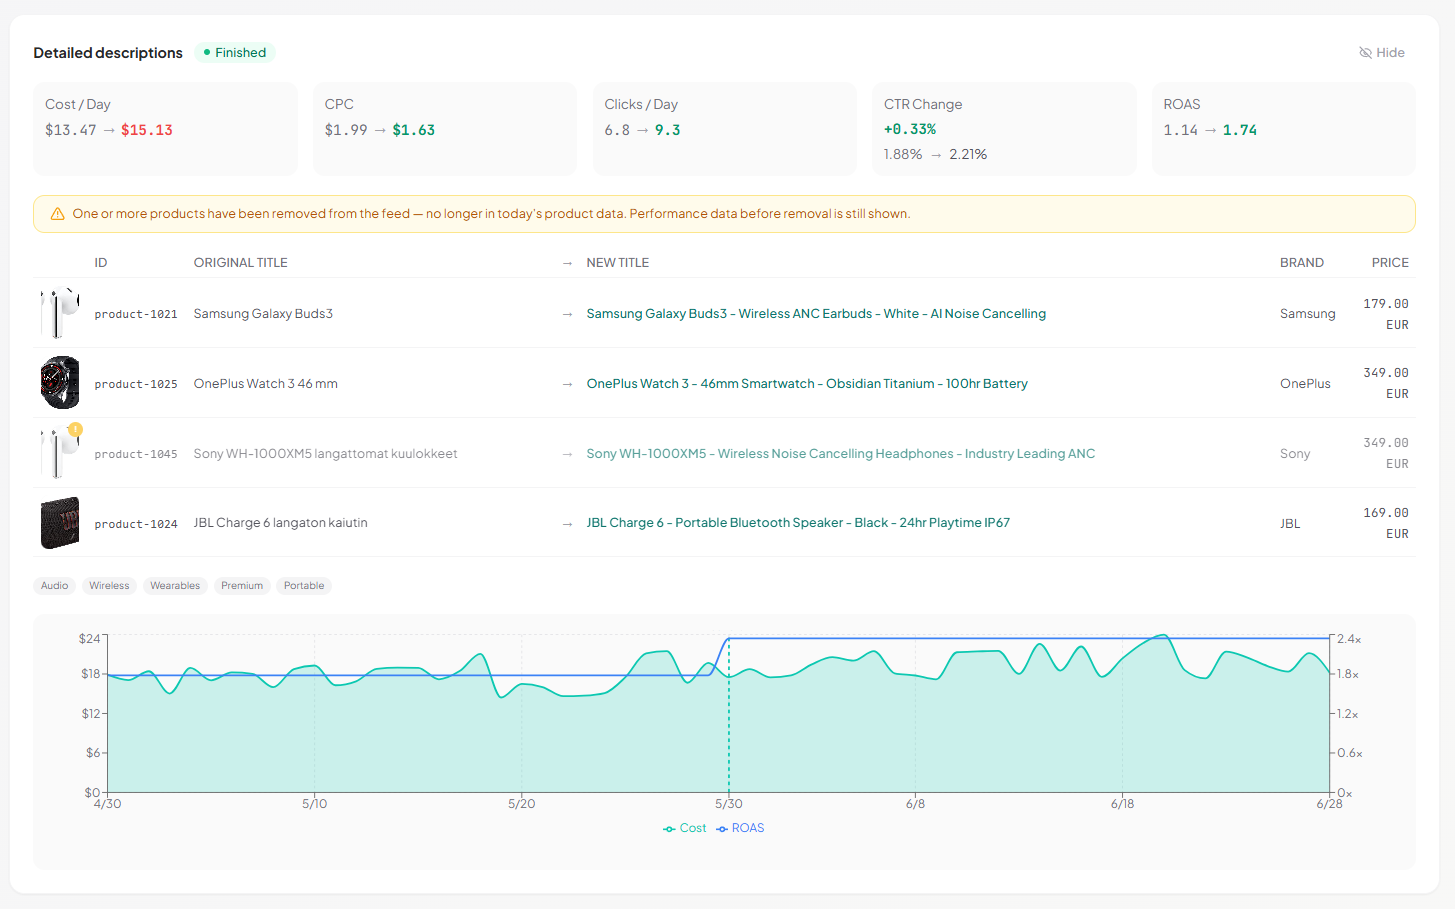Click the JBL brand cell
Viewport: 1455px width, 909px height.
coord(1290,524)
